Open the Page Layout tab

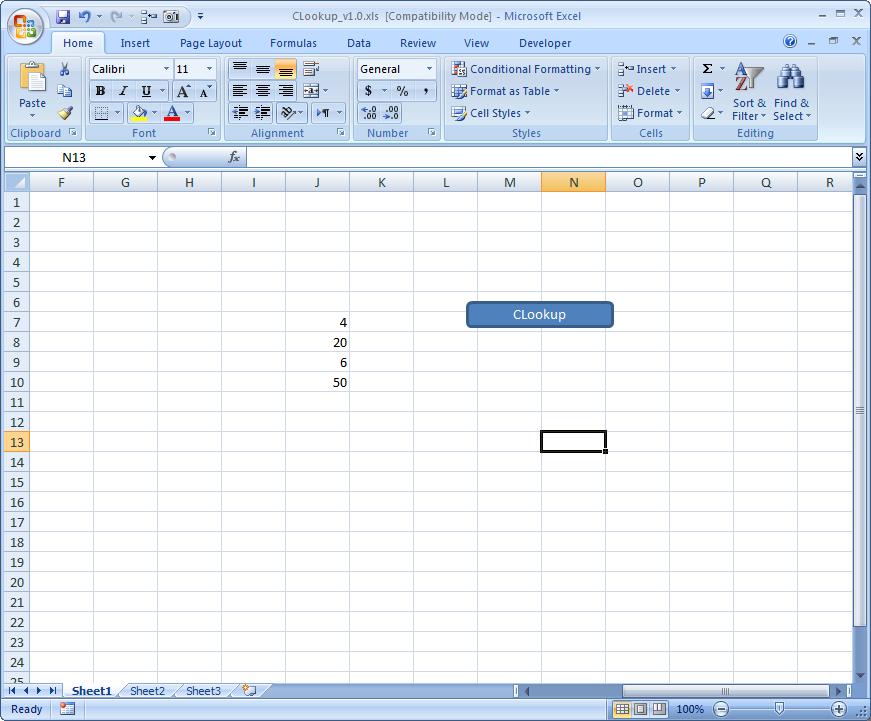[x=211, y=43]
